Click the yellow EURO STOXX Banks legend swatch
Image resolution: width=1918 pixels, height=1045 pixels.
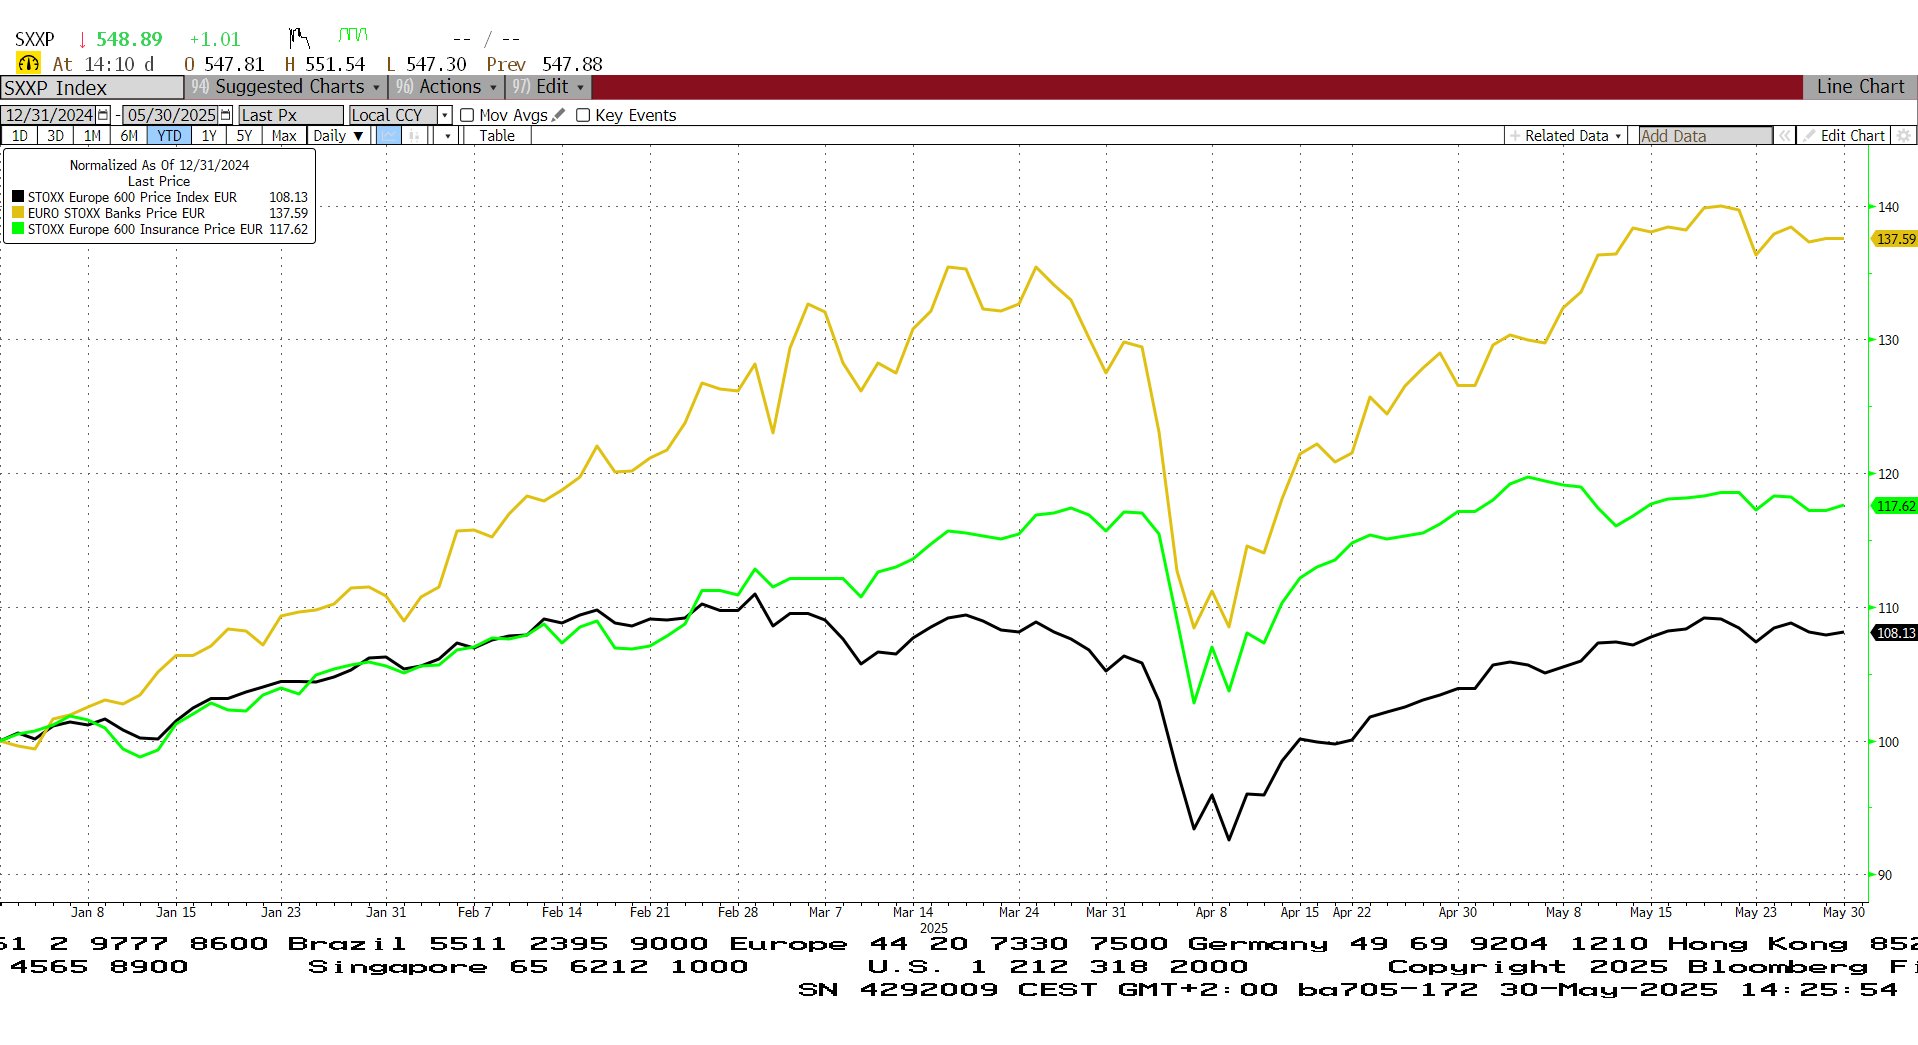(18, 213)
